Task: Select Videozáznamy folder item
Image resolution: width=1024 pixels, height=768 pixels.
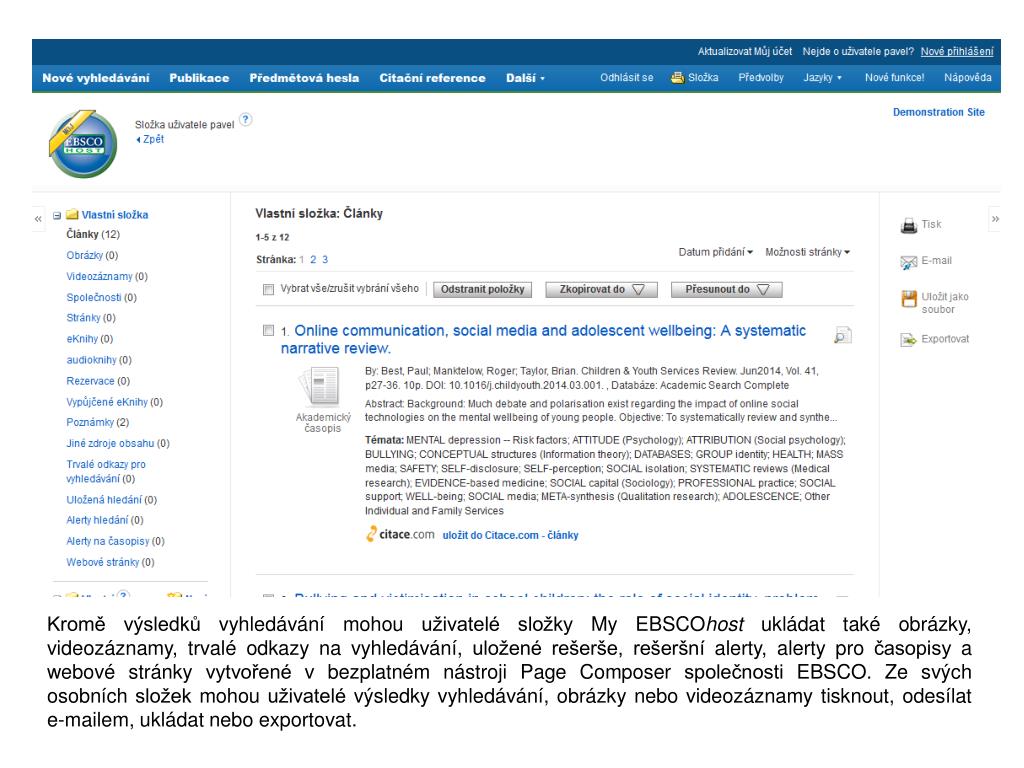Action: click(x=106, y=276)
